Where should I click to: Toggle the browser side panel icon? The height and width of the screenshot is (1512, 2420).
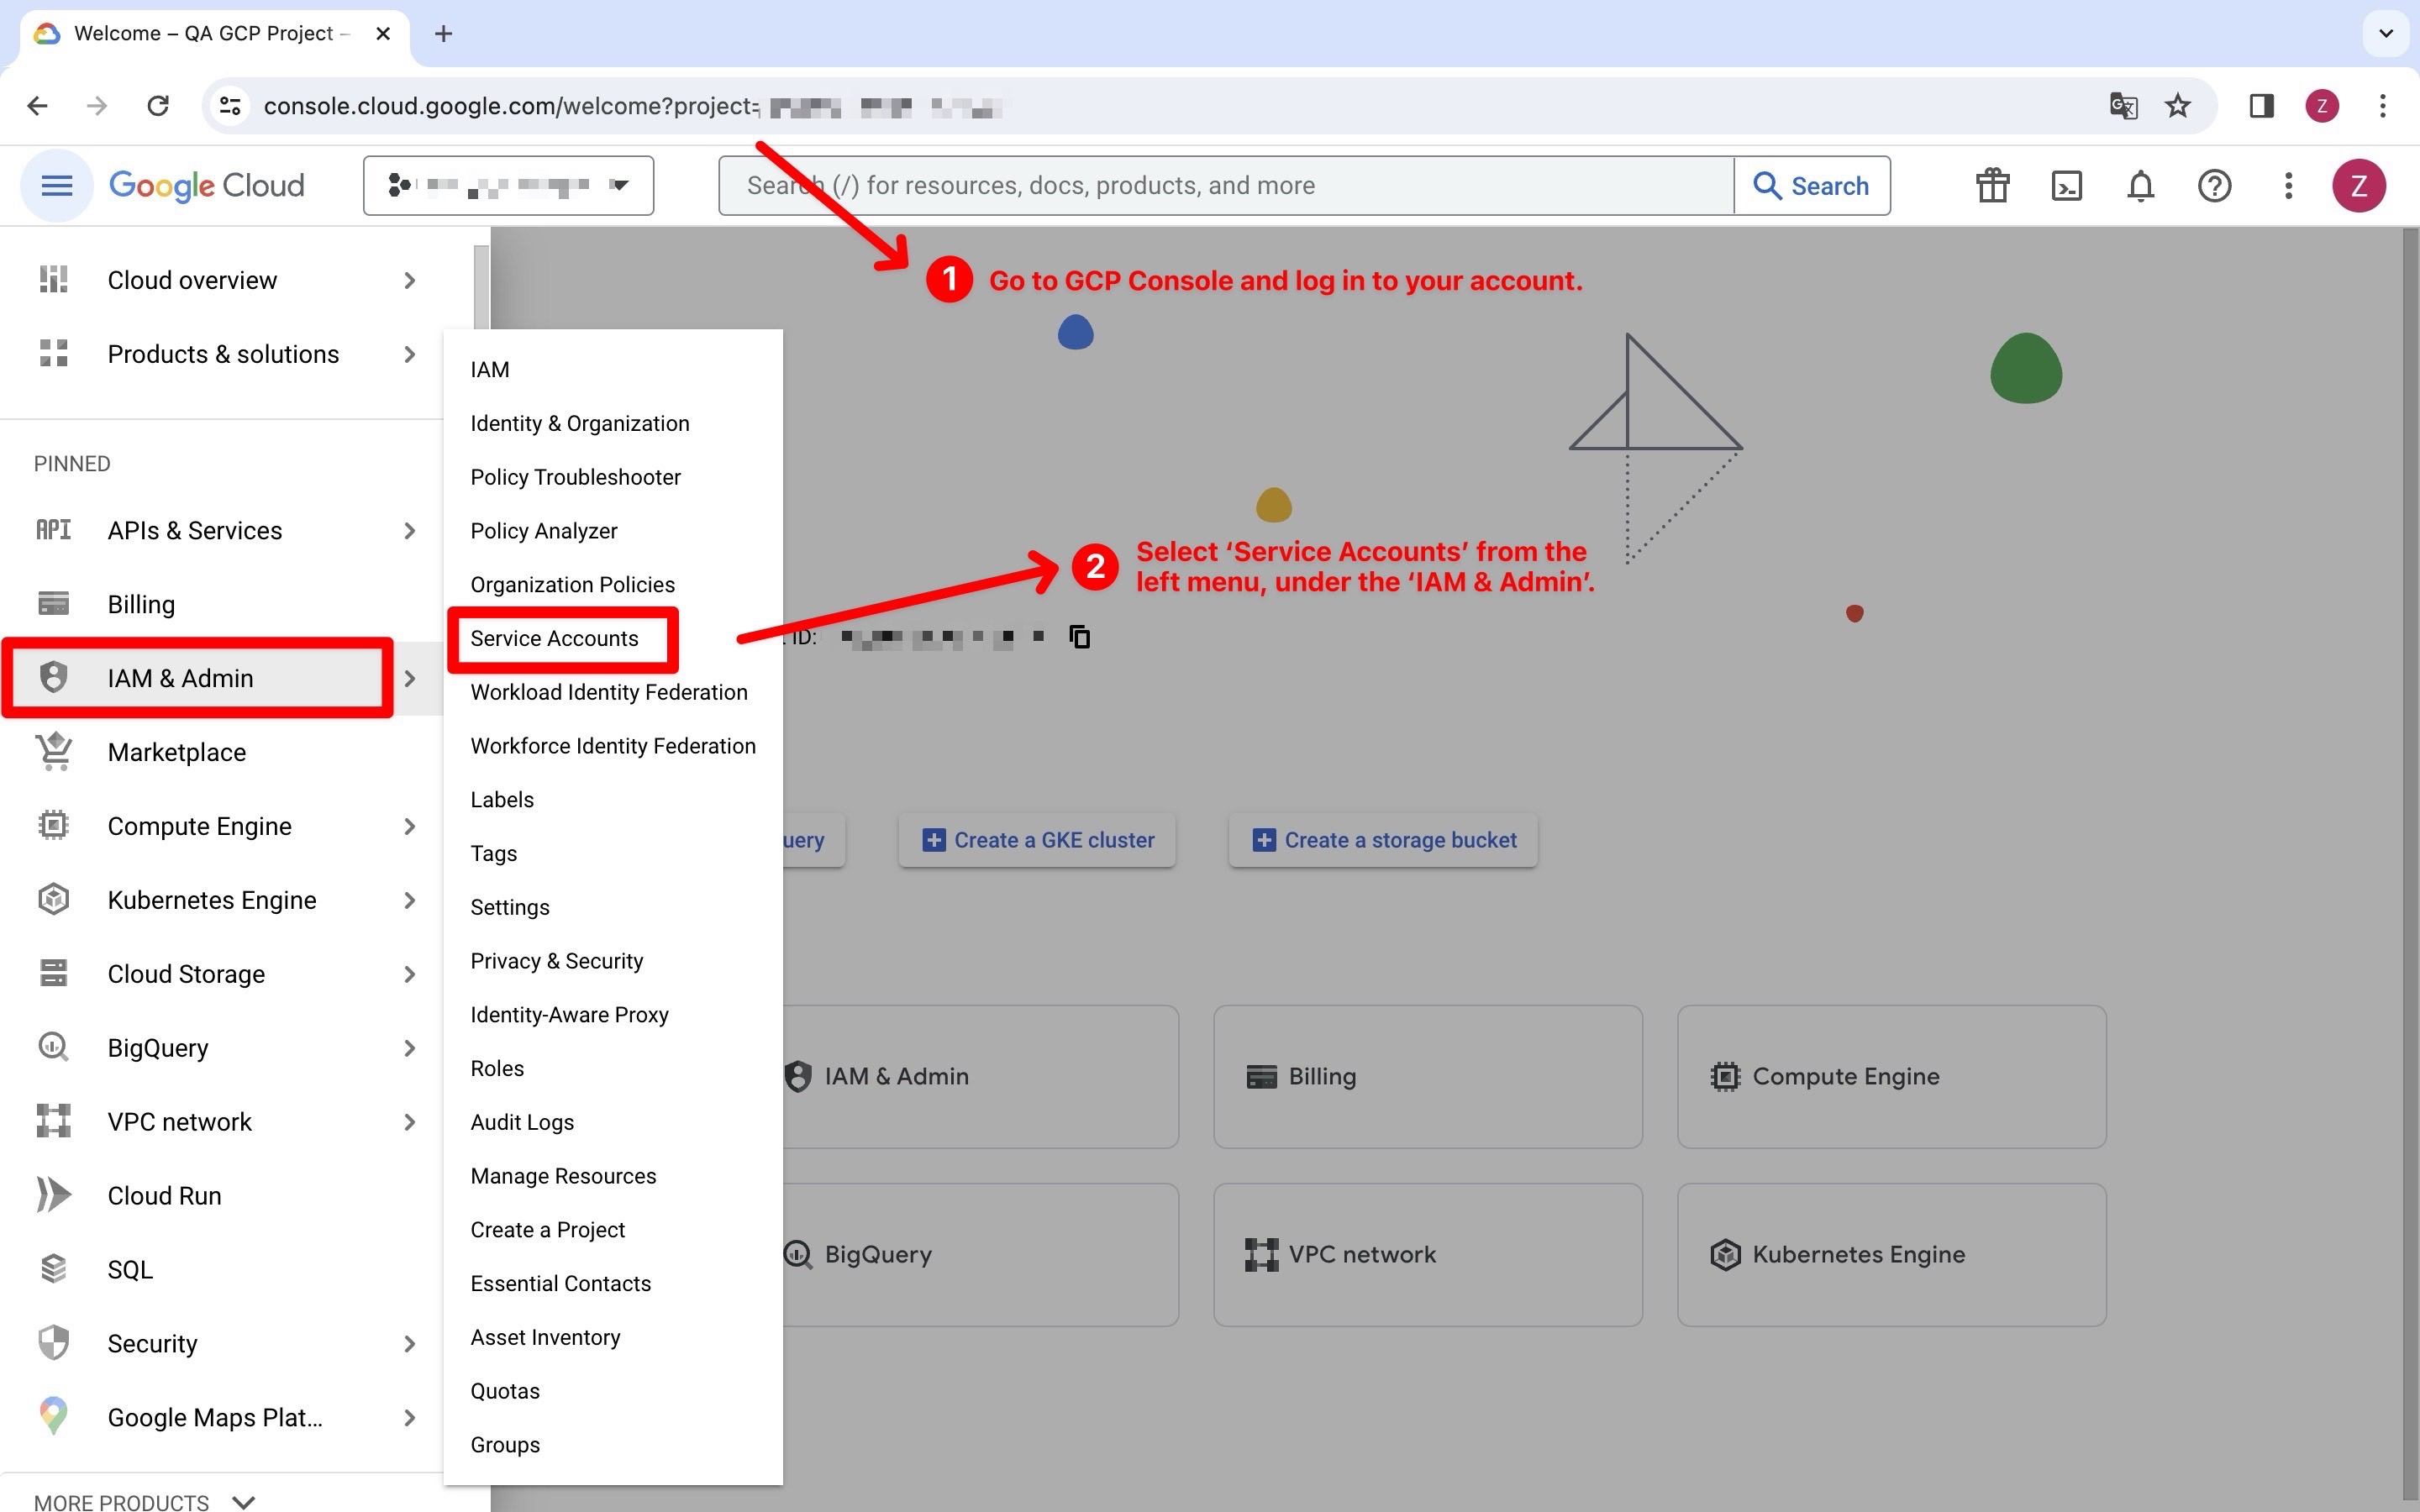[x=2261, y=105]
